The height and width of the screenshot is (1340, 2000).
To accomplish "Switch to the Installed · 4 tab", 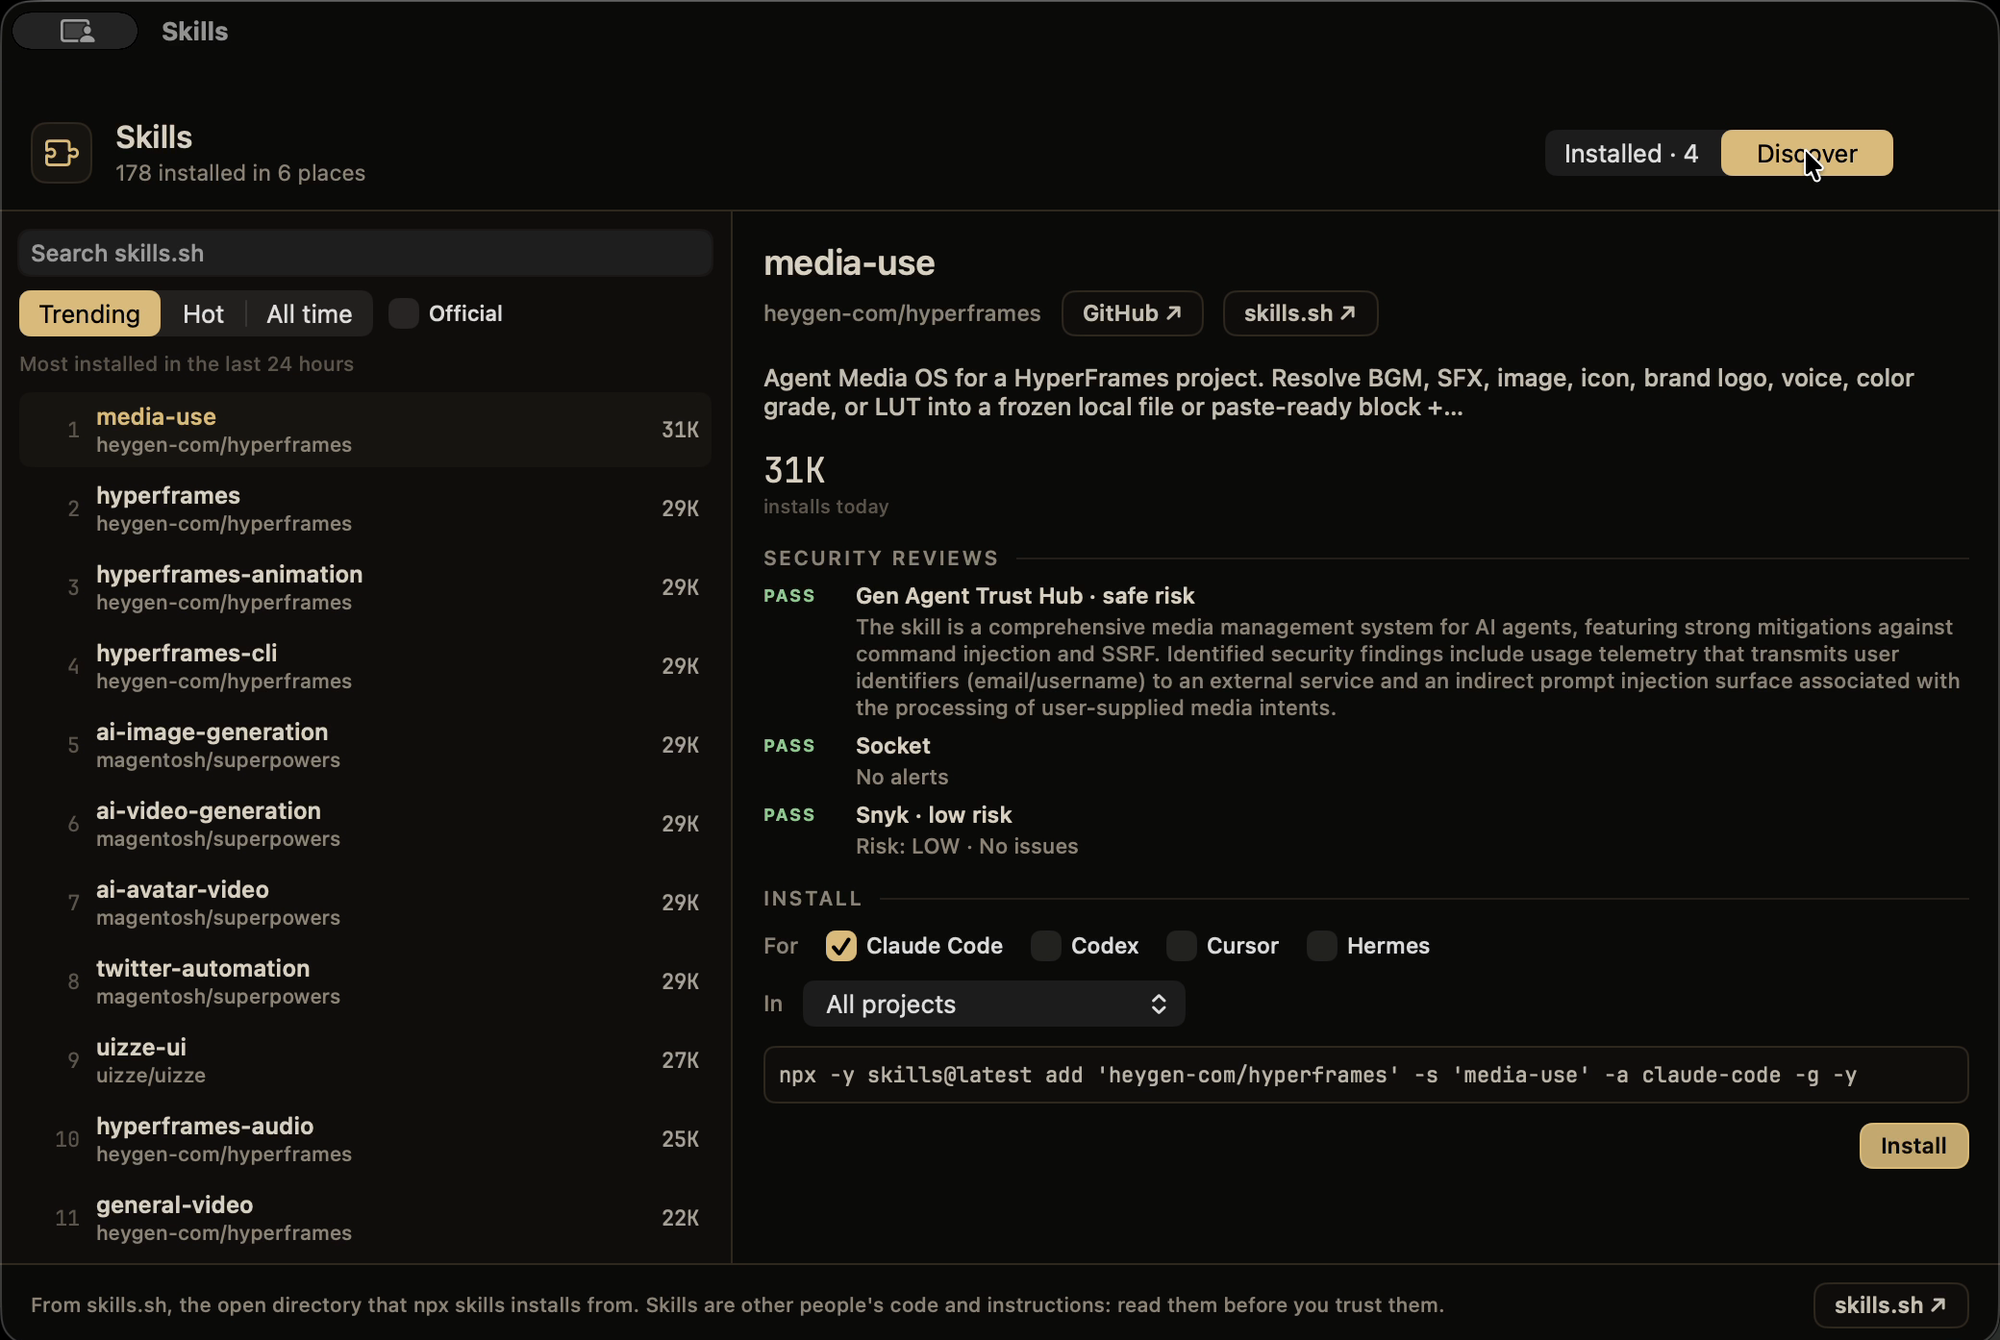I will tap(1631, 153).
